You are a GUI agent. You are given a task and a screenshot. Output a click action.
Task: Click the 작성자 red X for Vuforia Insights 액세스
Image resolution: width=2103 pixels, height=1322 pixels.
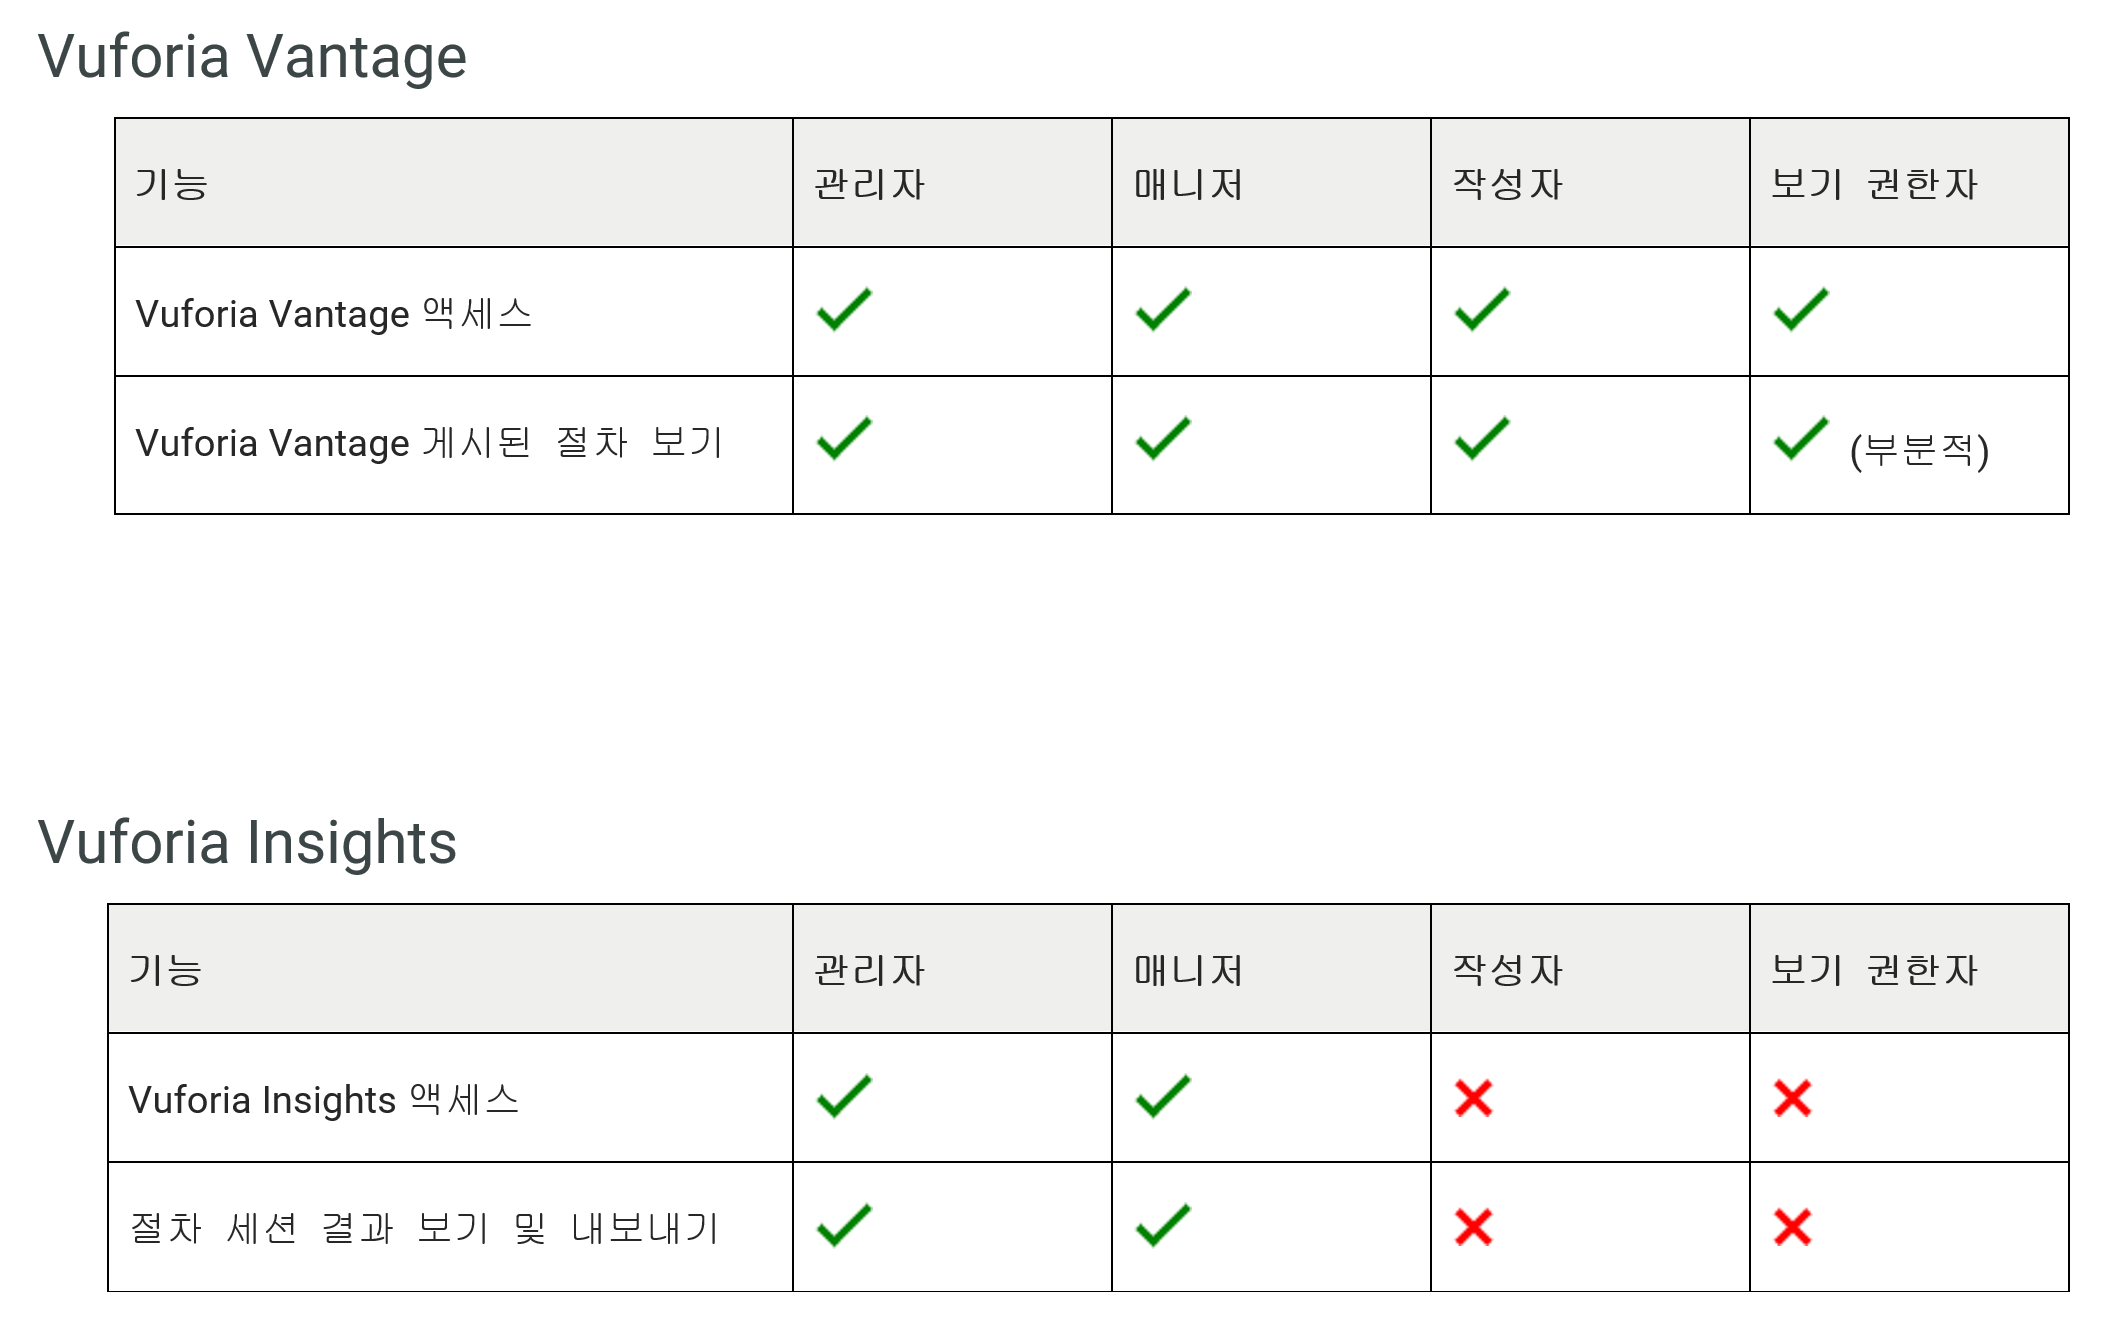1474,1098
